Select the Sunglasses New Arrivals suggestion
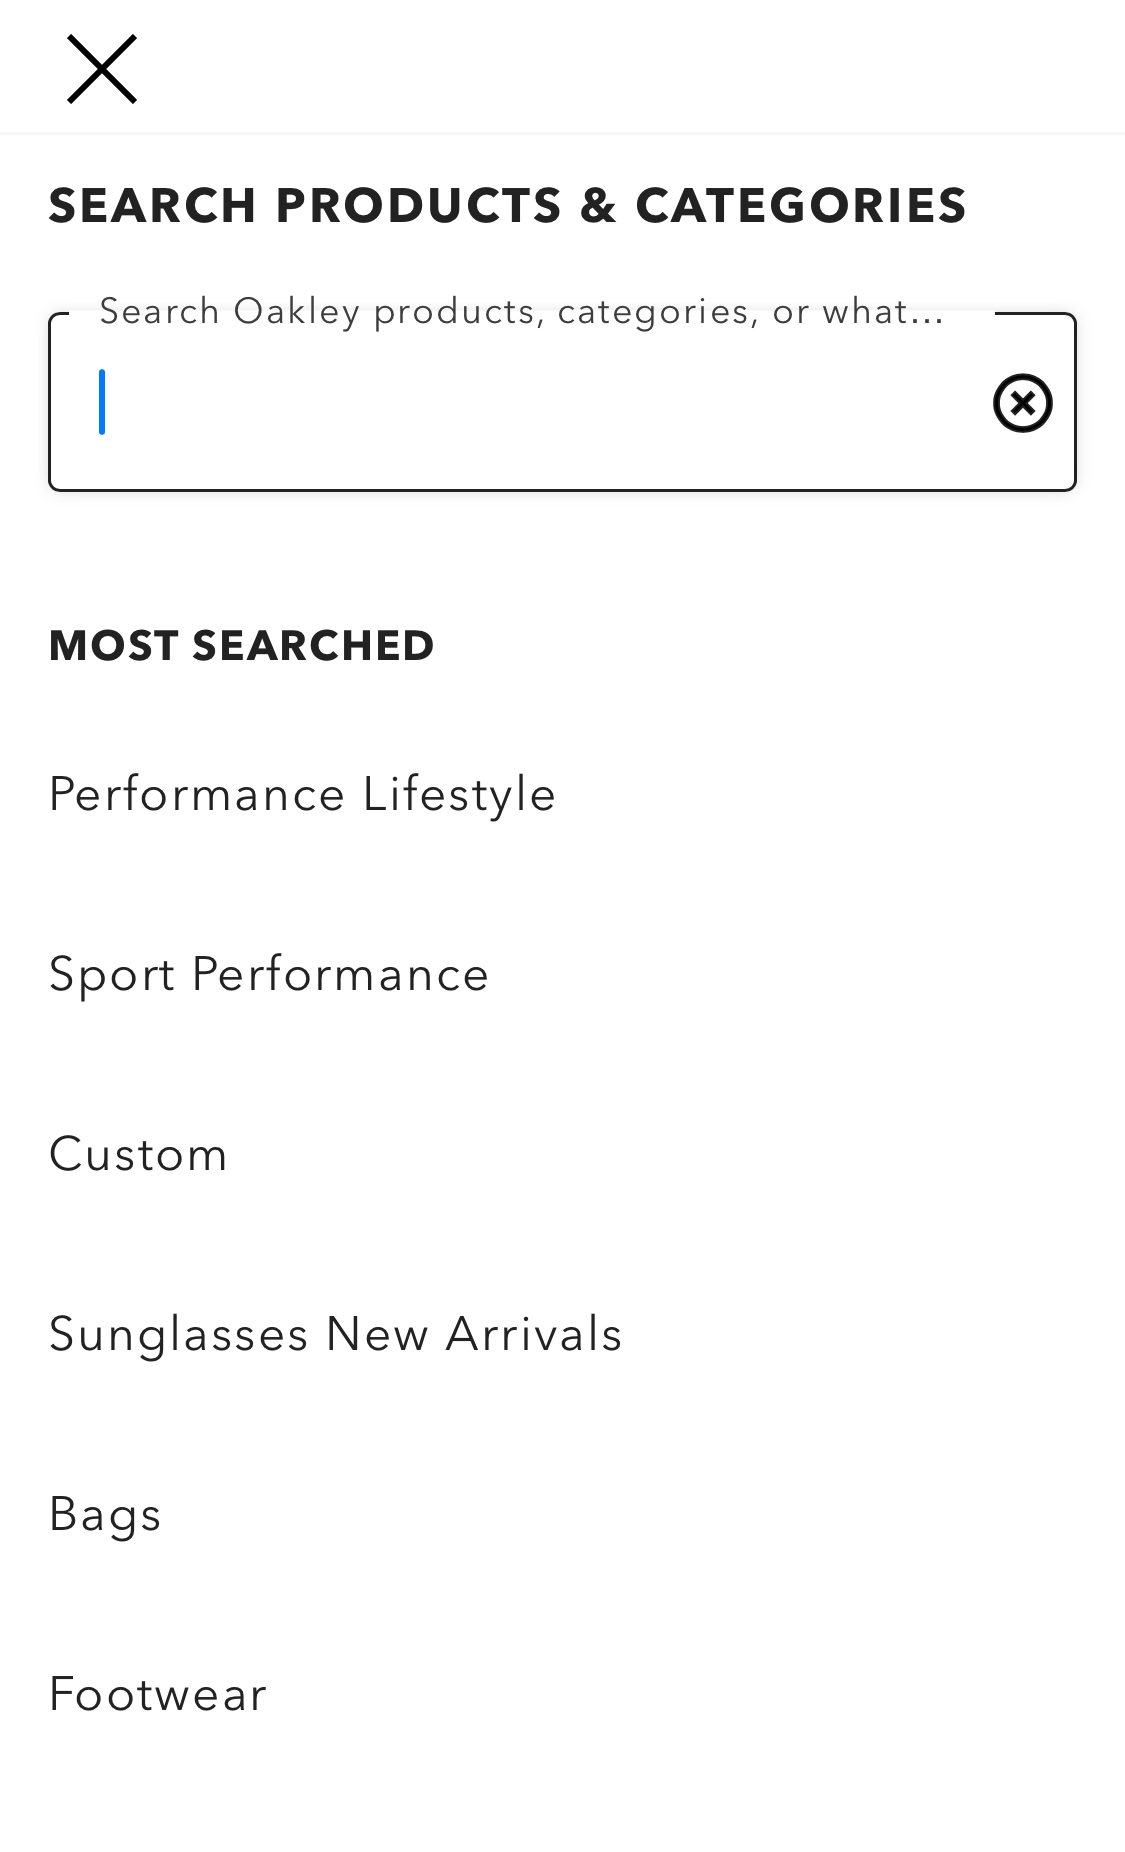1125x1852 pixels. [336, 1334]
